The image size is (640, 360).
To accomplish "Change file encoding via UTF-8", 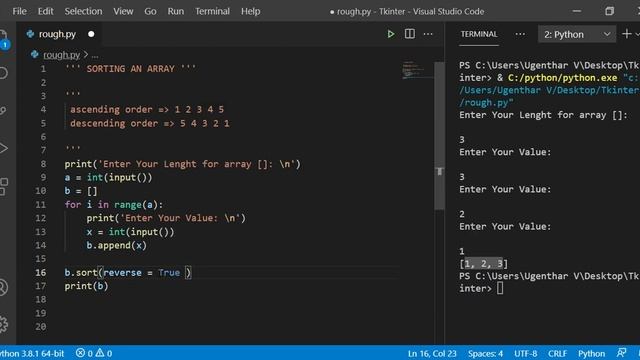I will 525,353.
